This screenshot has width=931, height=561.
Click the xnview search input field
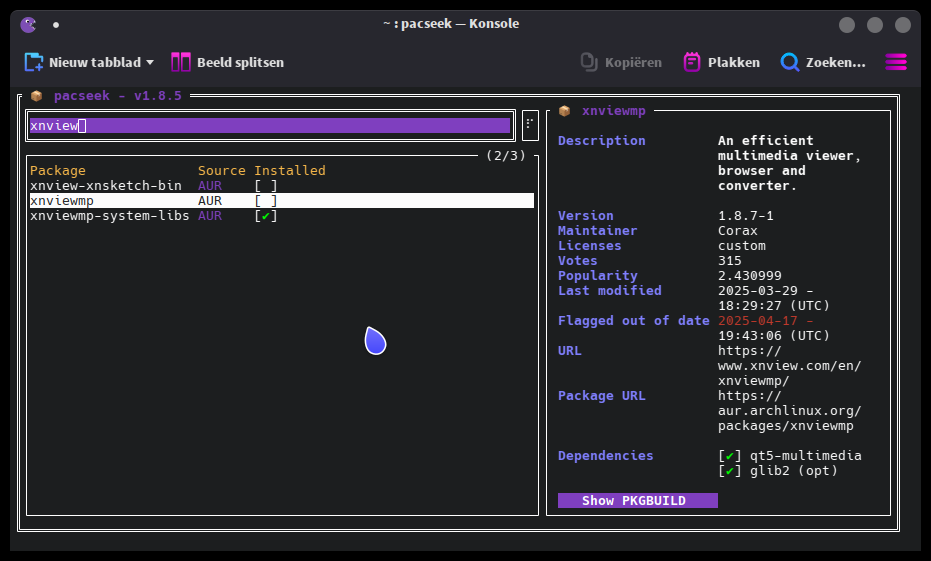coord(270,125)
